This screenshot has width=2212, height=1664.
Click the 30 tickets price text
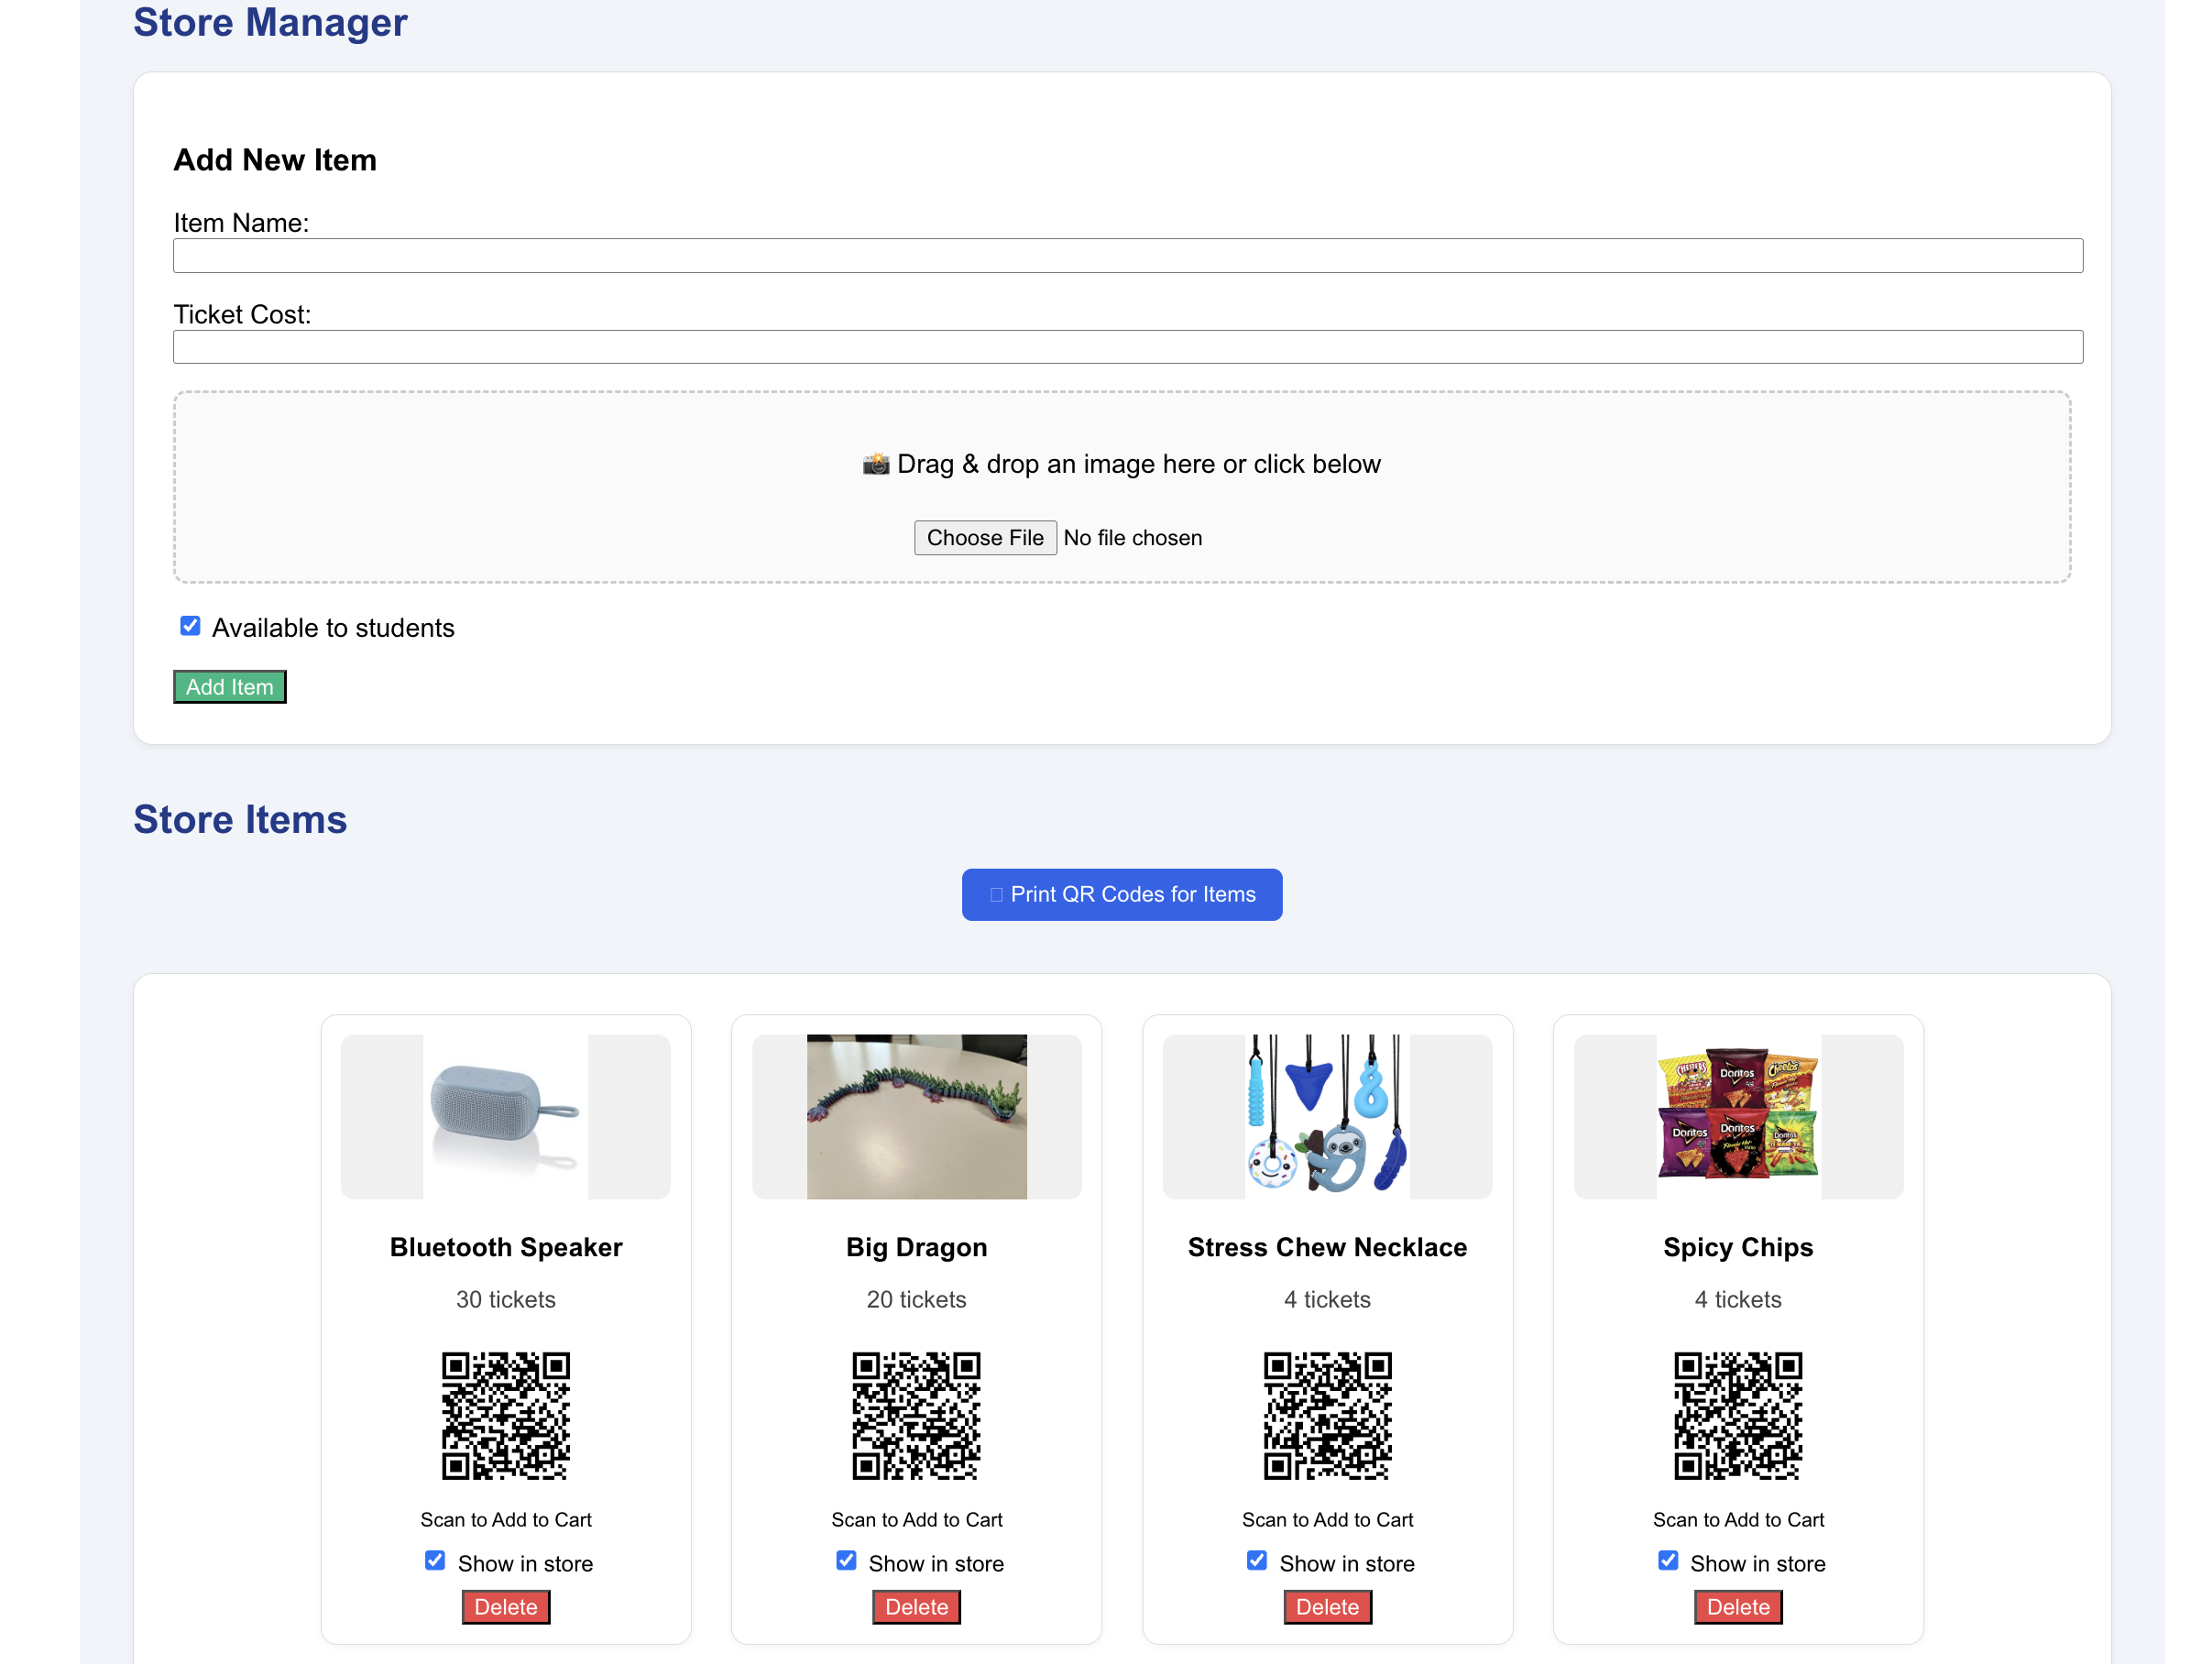(506, 1299)
